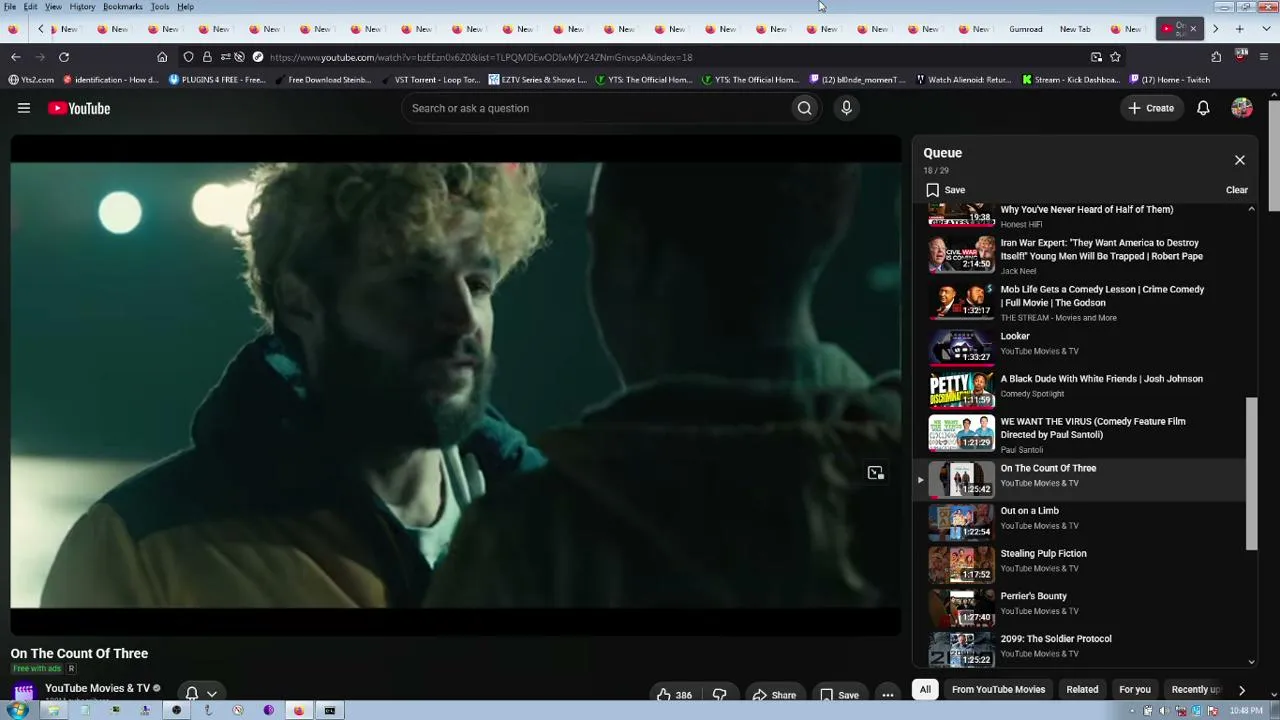1280x720 pixels.
Task: Reload the page in Firefox
Action: (x=64, y=57)
